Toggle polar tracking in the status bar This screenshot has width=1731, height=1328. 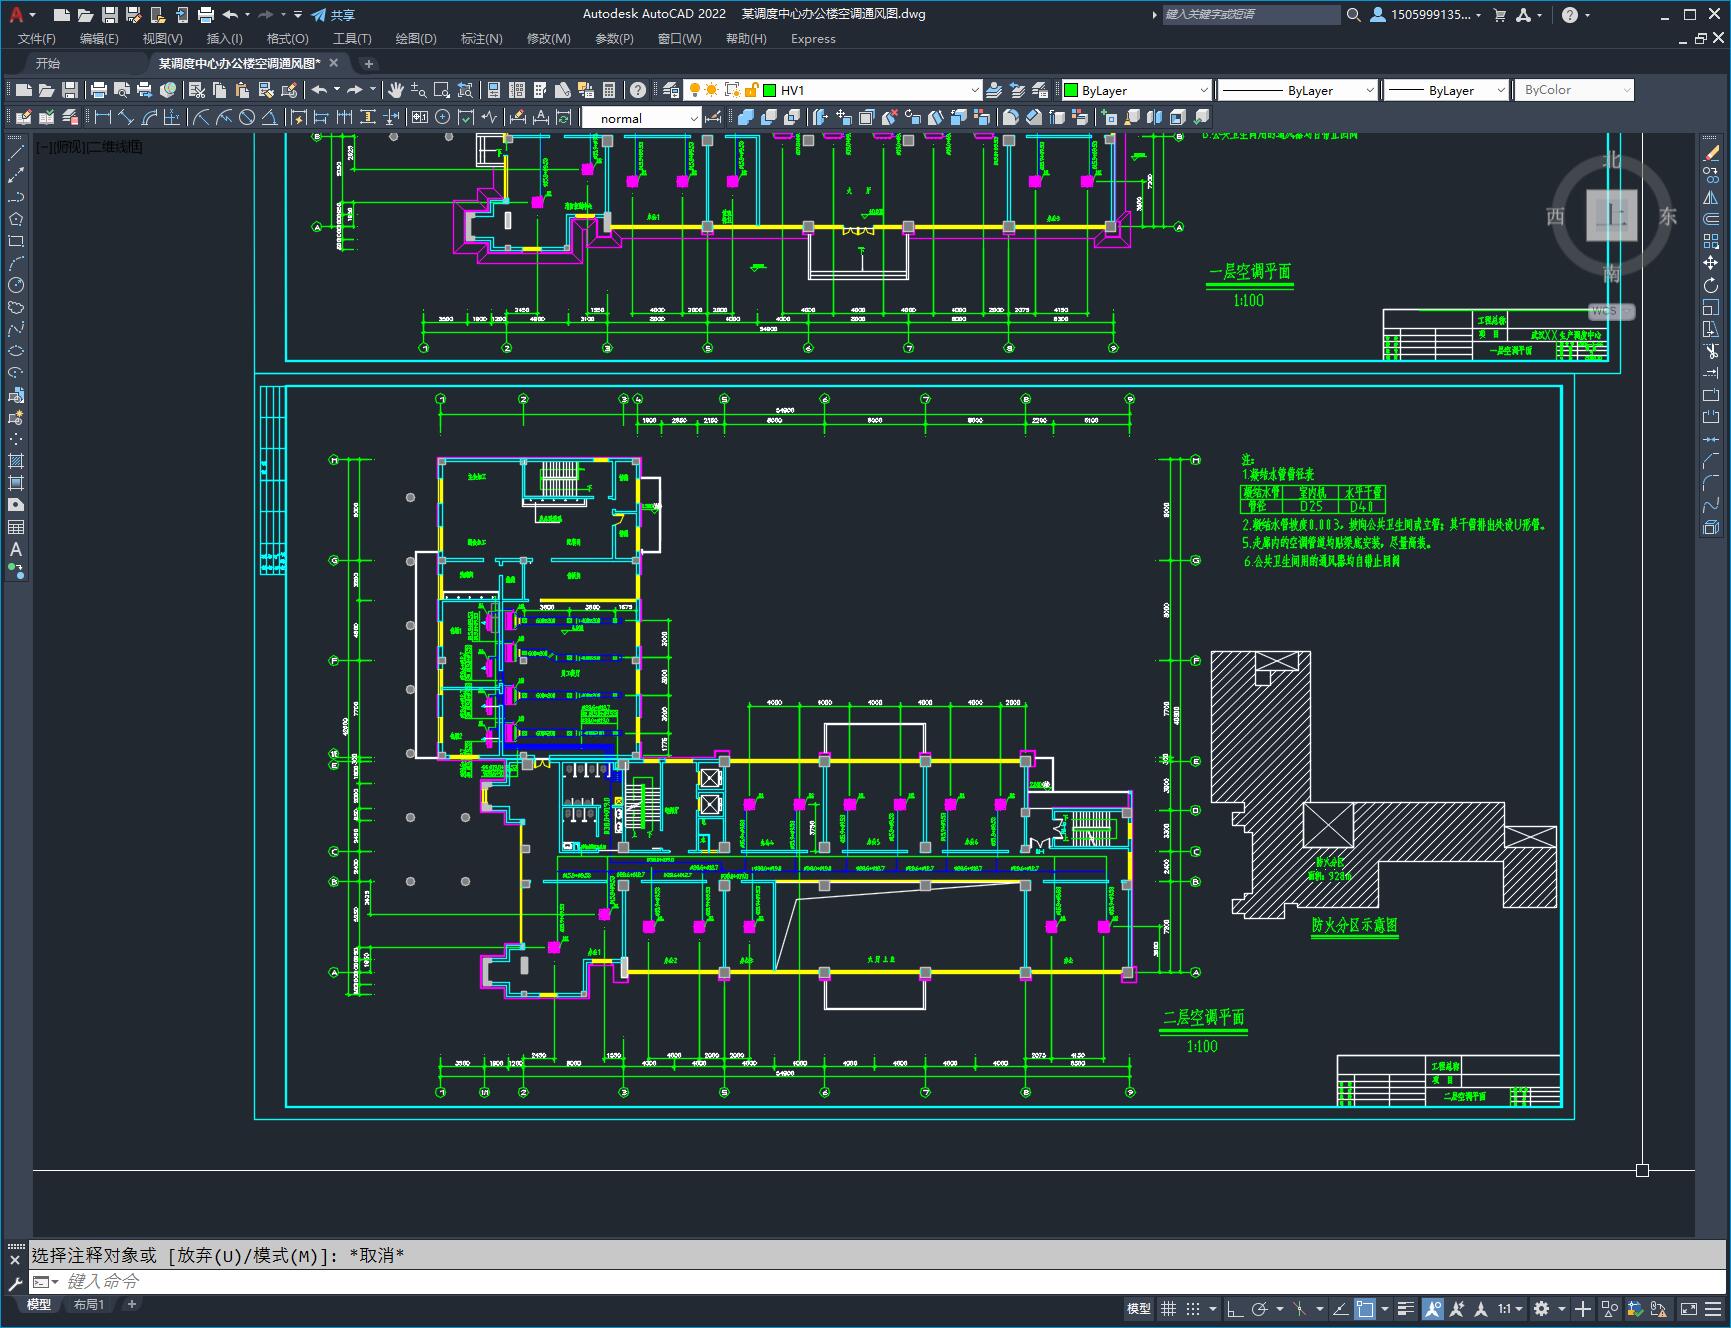pos(1260,1308)
